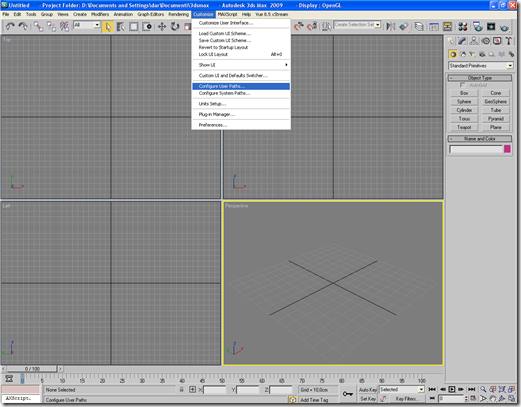Select the Select and Link tool
The image size is (521, 407).
(38, 26)
